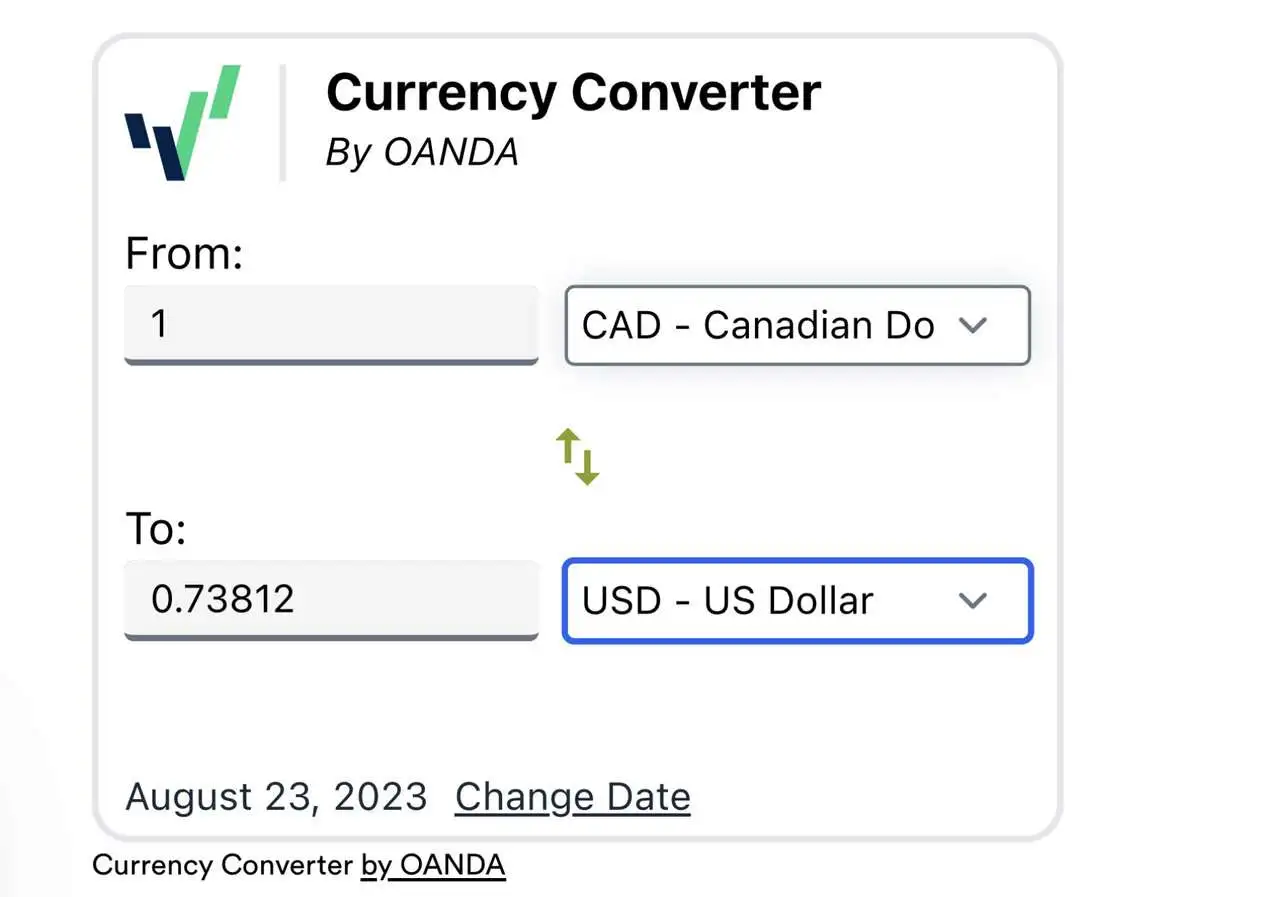Click the vertical divider beside the logo
Image resolution: width=1280 pixels, height=897 pixels.
(x=283, y=123)
